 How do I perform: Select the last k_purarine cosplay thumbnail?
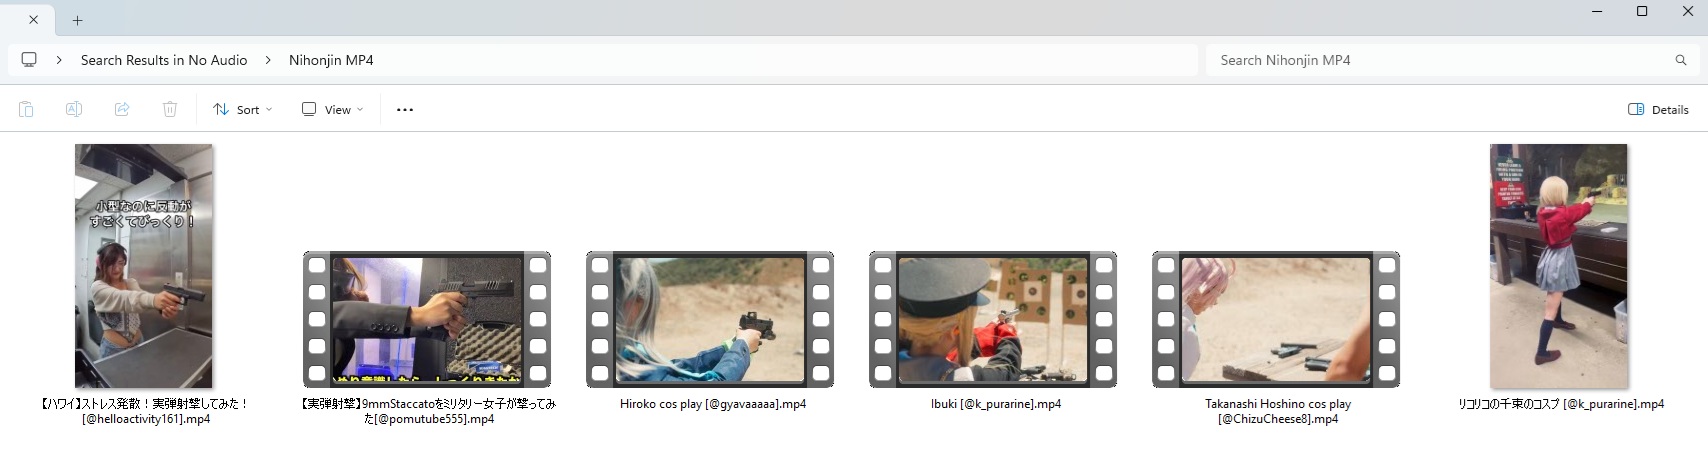pos(1559,266)
